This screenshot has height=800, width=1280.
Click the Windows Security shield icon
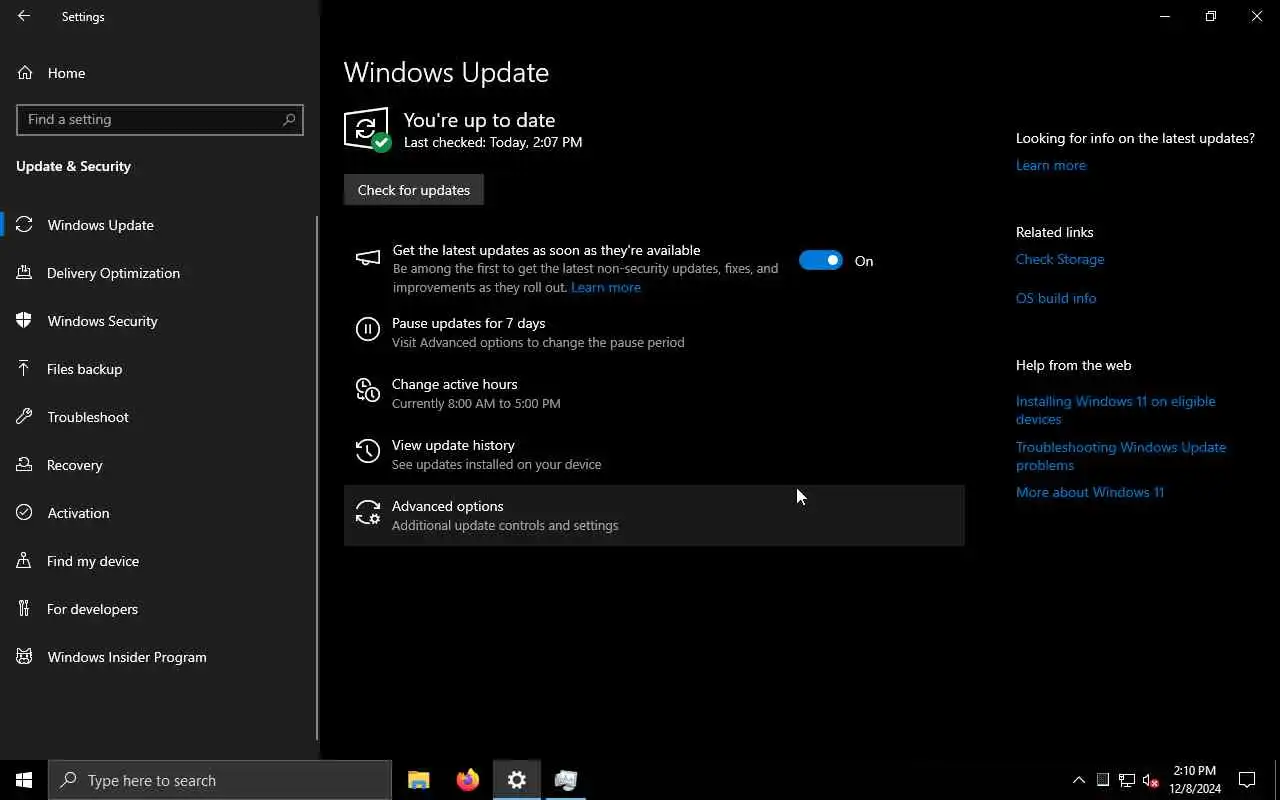point(24,321)
